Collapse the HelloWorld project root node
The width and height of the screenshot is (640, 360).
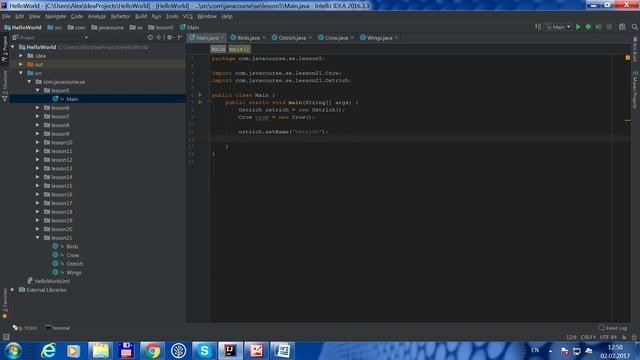click(13, 47)
